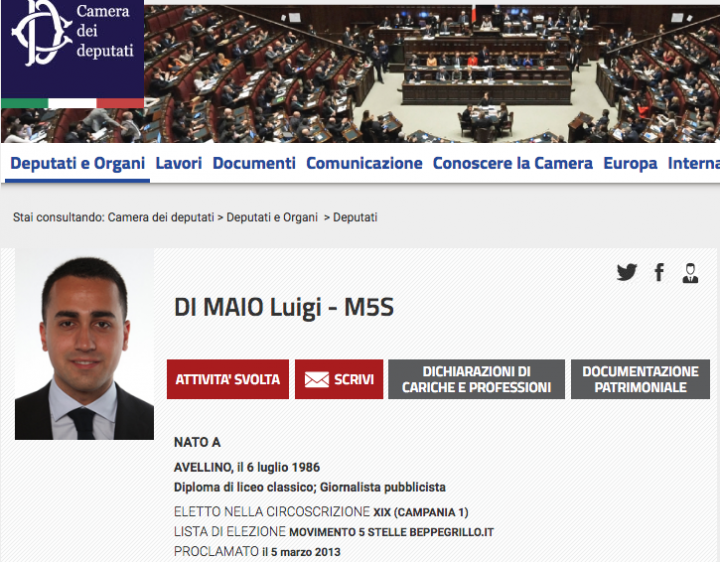
Task: Click the personal page person icon
Action: pyautogui.click(x=690, y=273)
